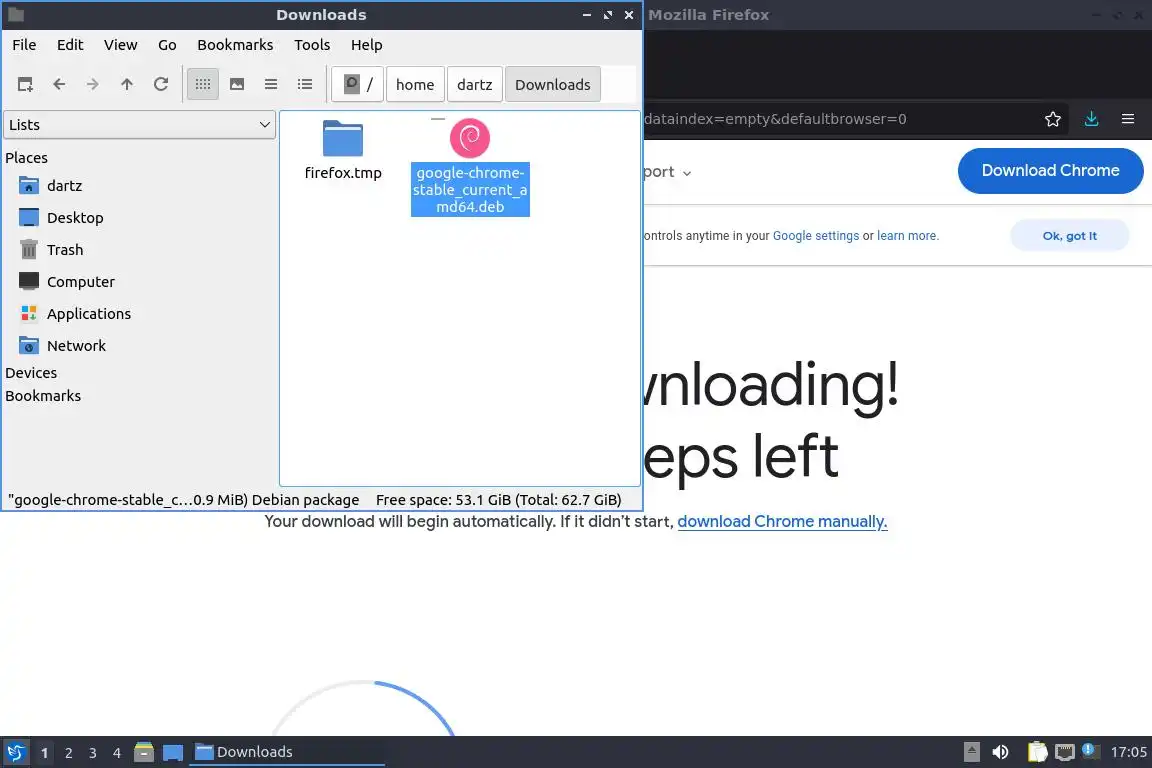Open View menu

[x=120, y=45]
